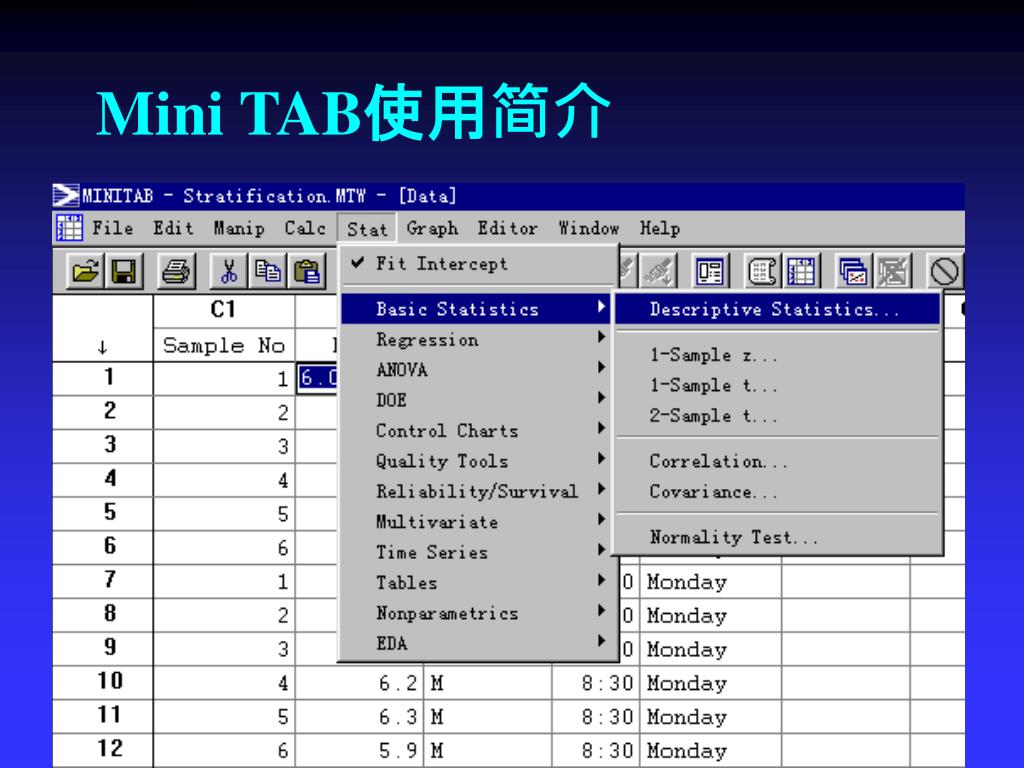Viewport: 1024px width, 768px height.
Task: Click the Data window icon beside File
Action: (69, 228)
